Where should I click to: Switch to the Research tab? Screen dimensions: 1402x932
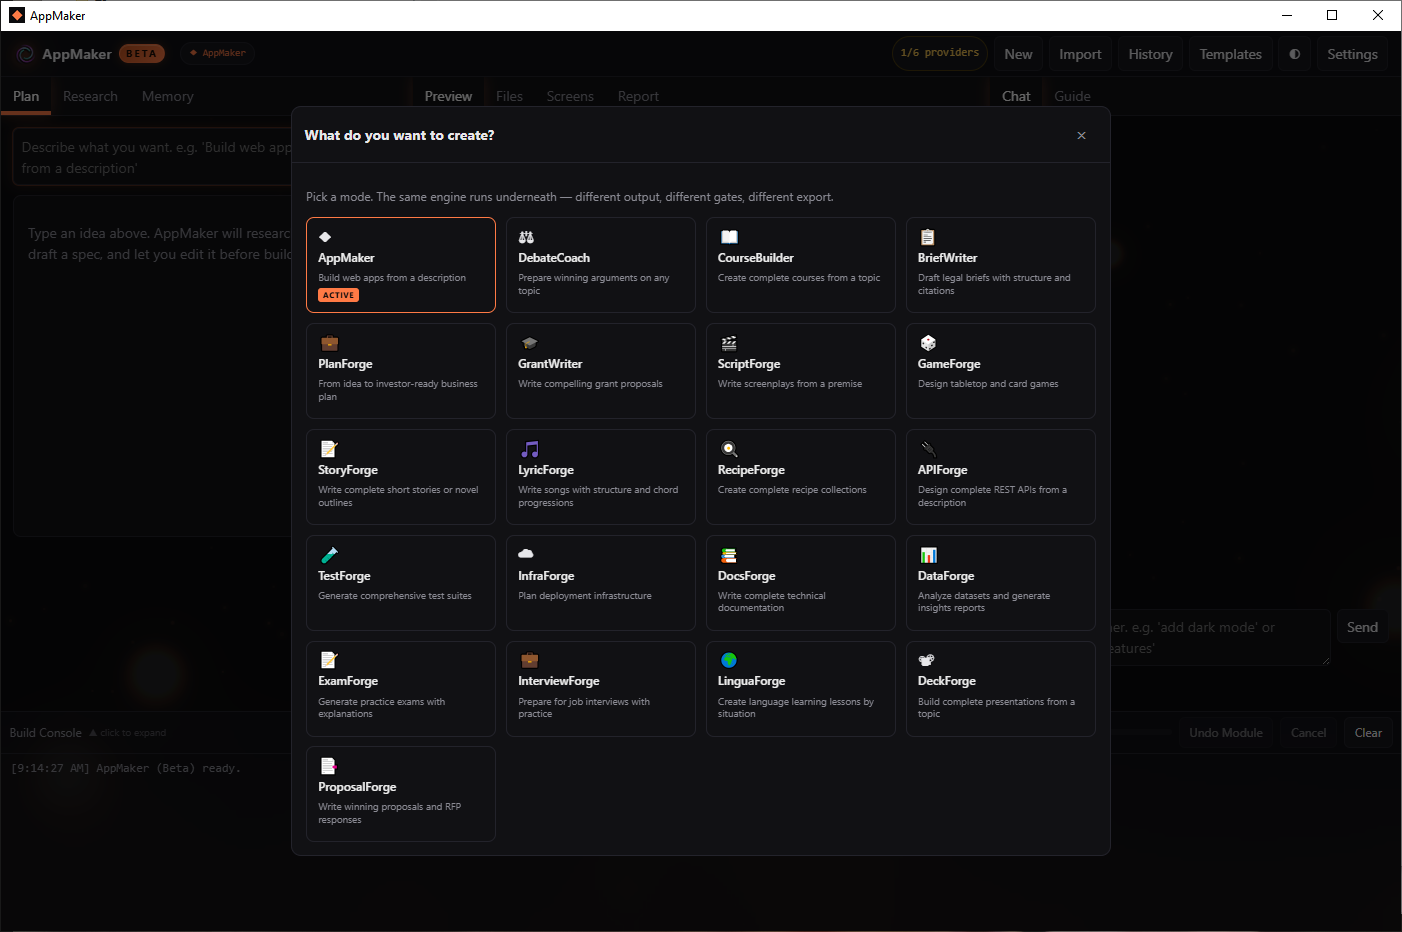(x=90, y=96)
